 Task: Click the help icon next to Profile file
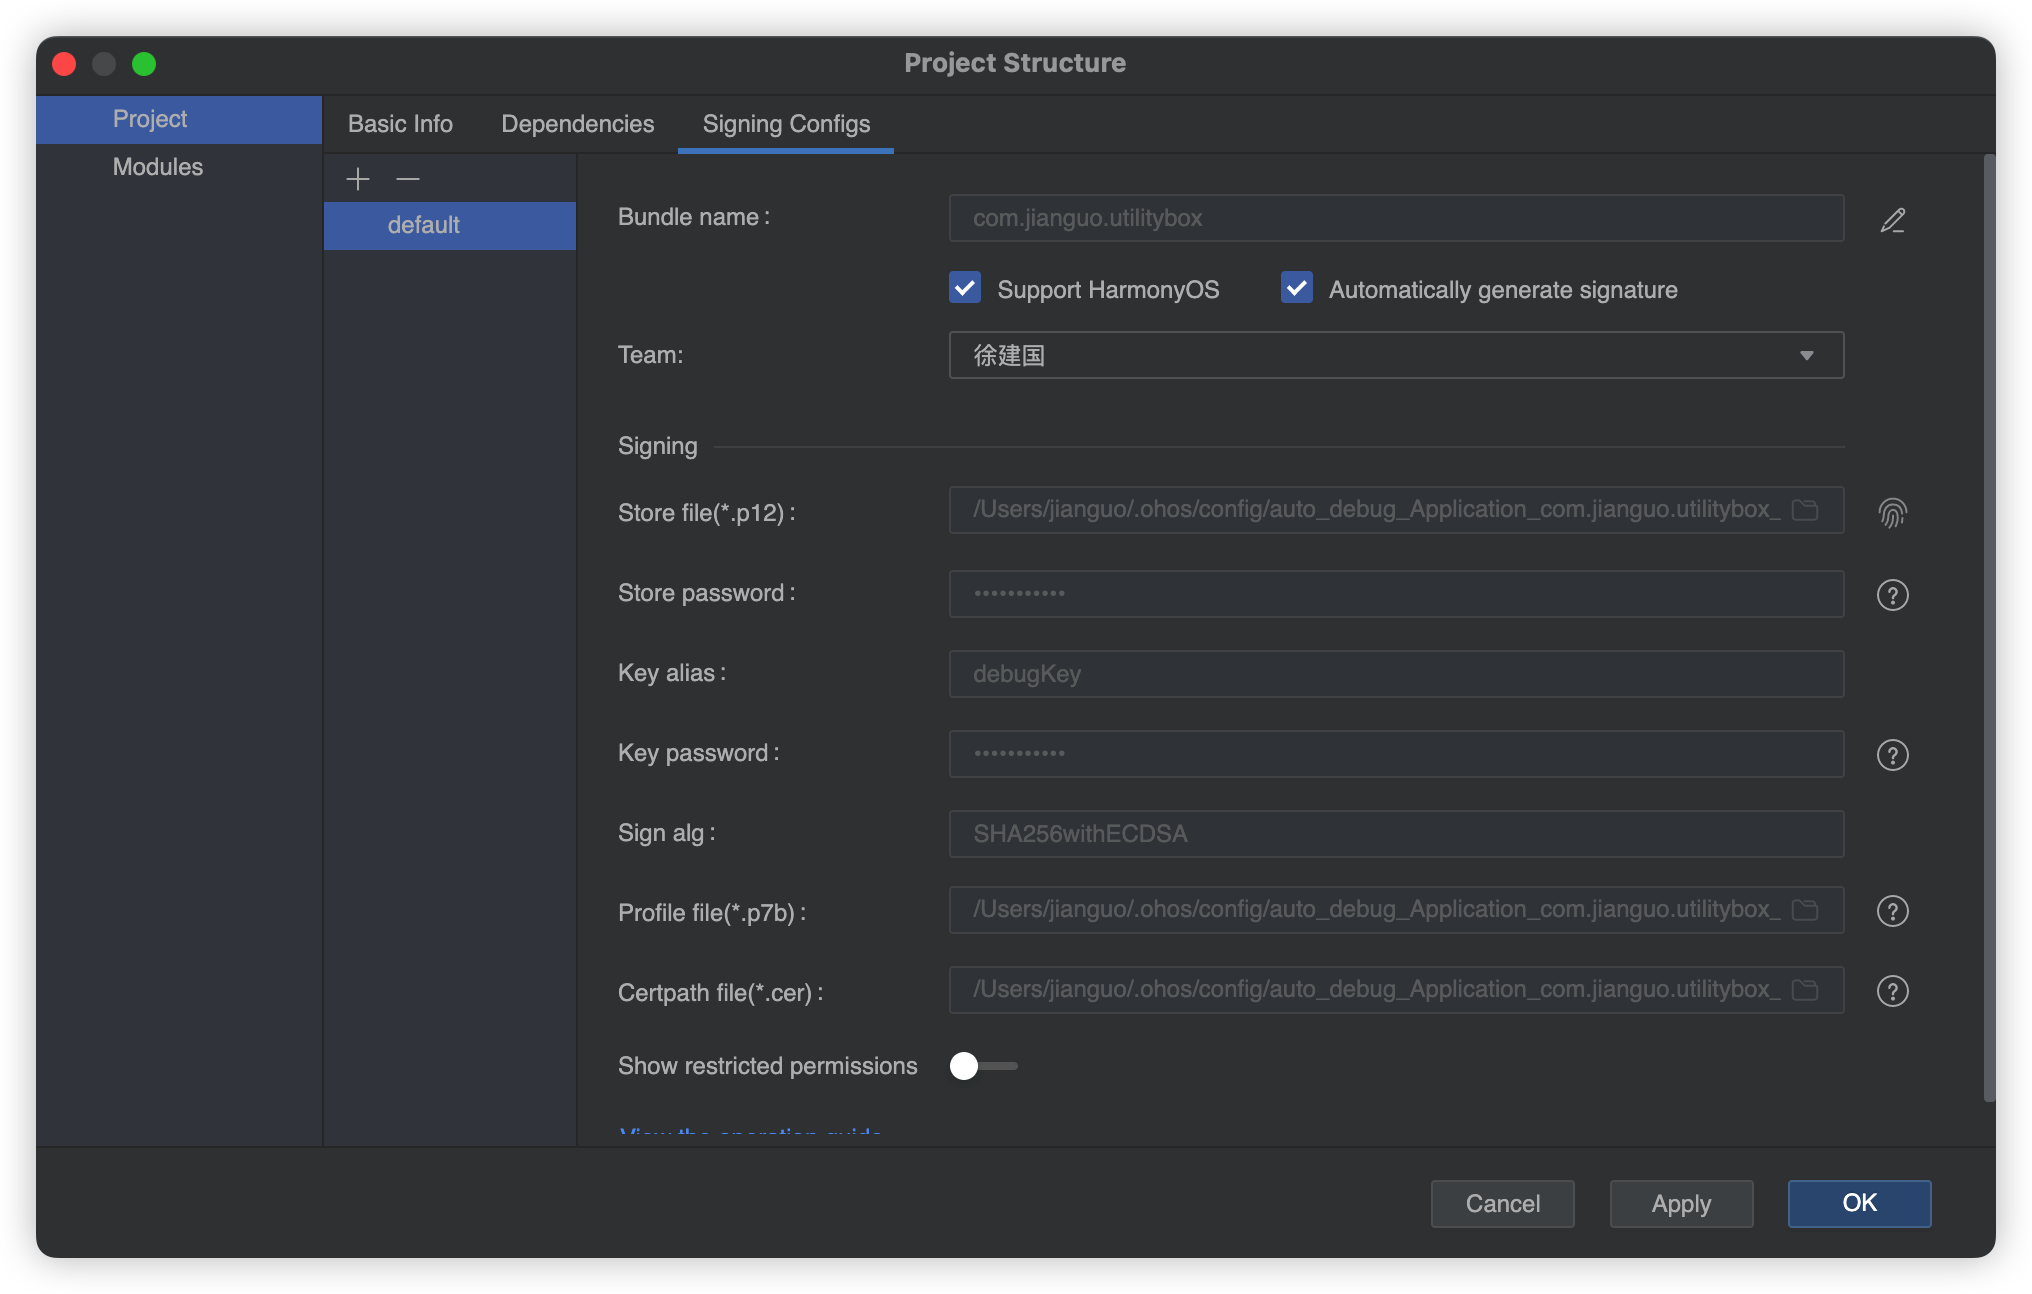[x=1893, y=909]
